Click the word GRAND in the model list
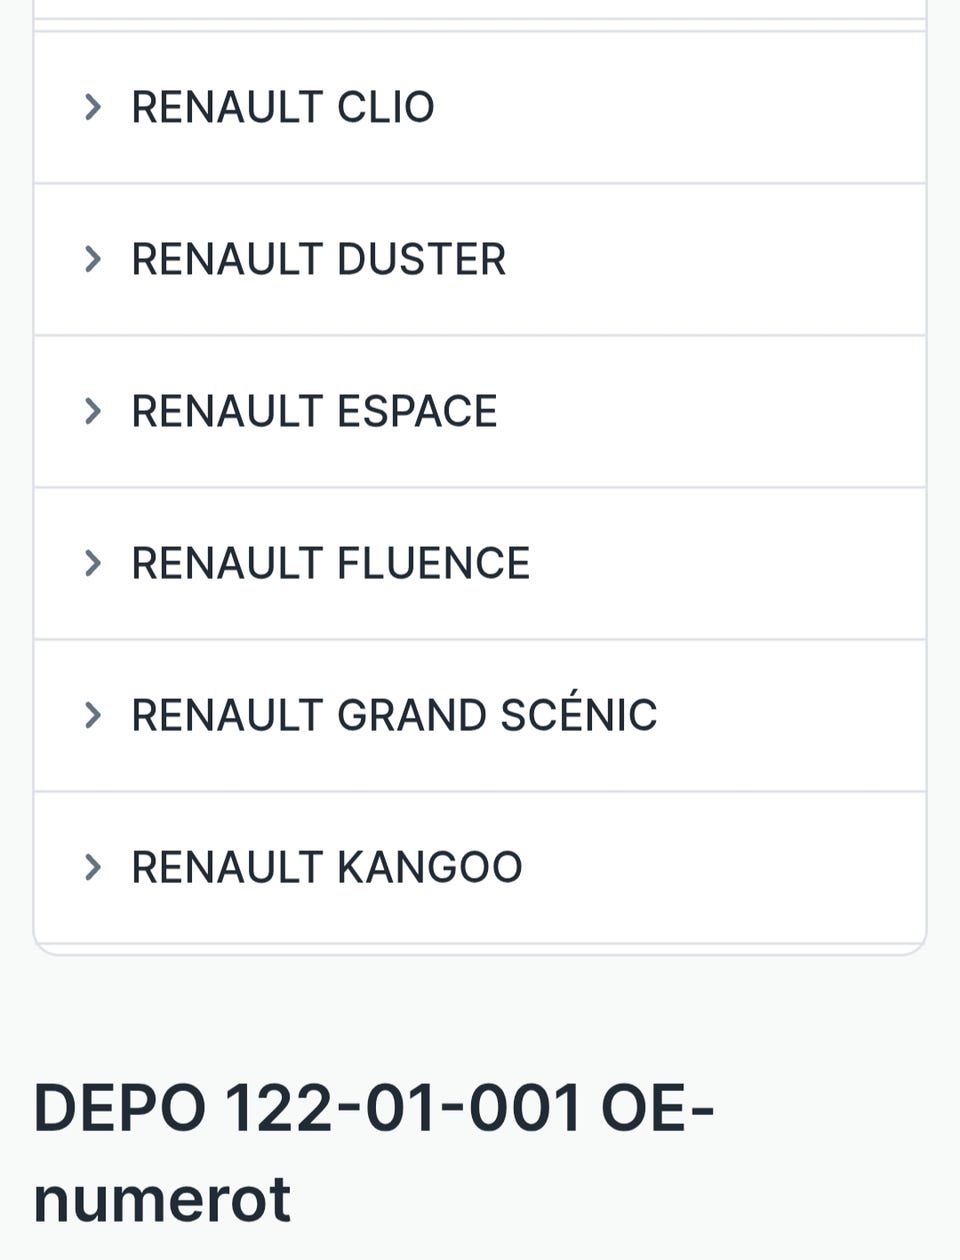 [x=411, y=715]
